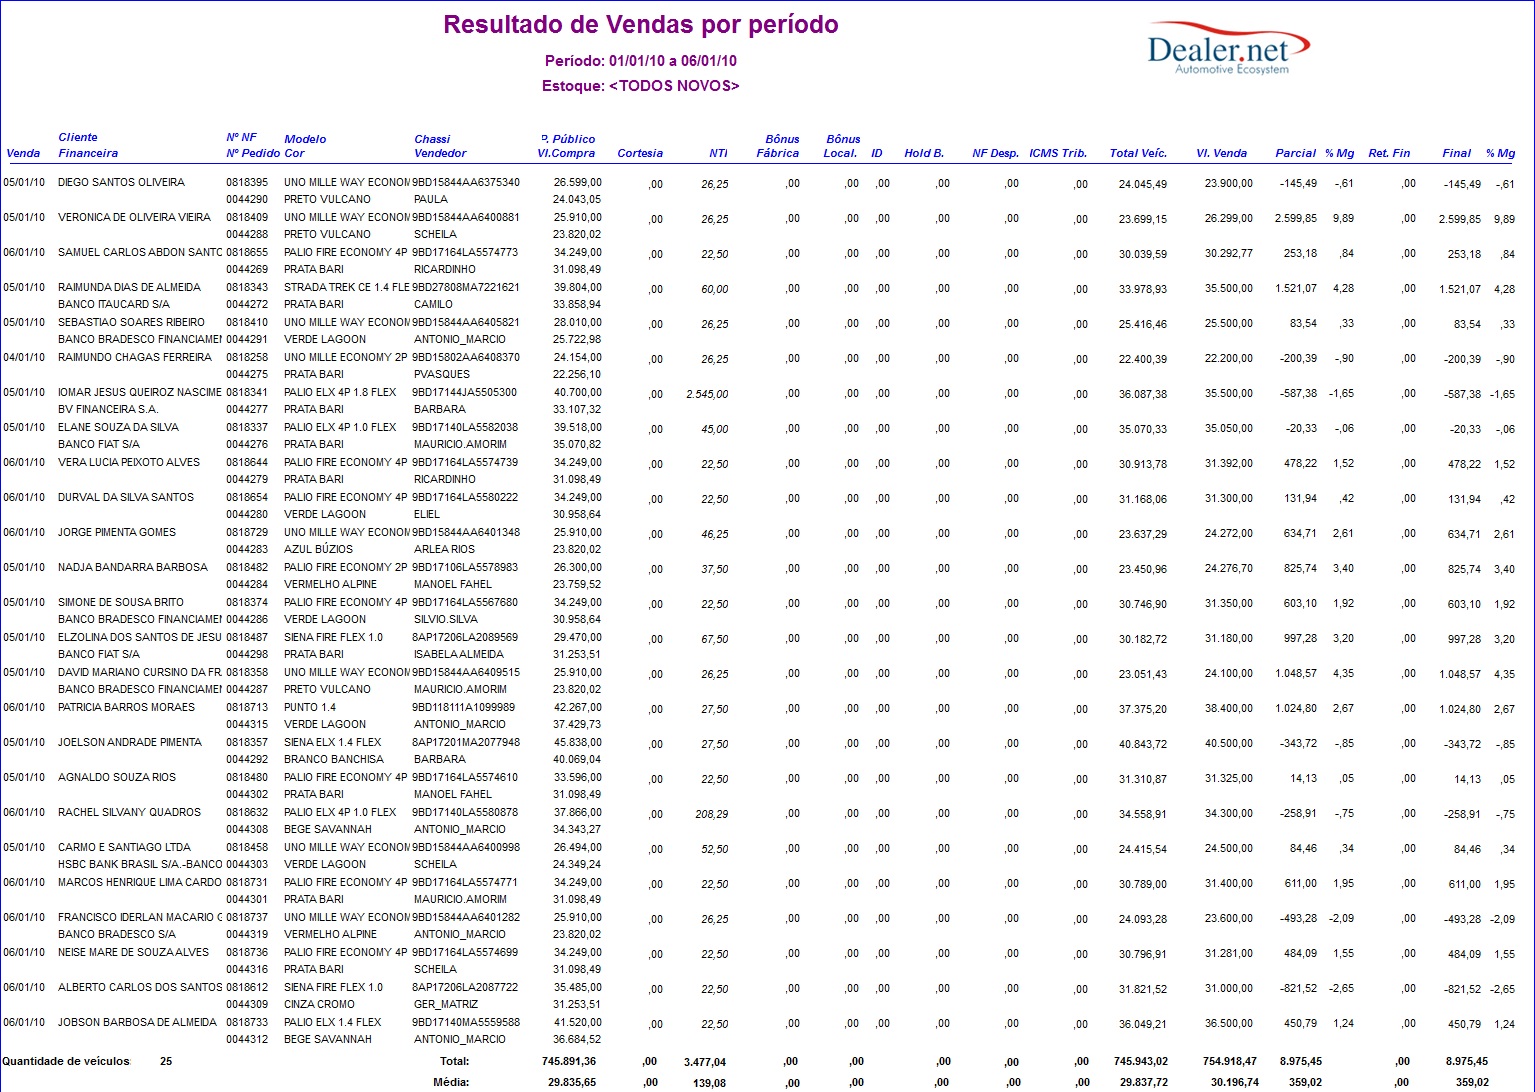Click color CINZA CROMO
The height and width of the screenshot is (1092, 1535).
[x=319, y=1005]
